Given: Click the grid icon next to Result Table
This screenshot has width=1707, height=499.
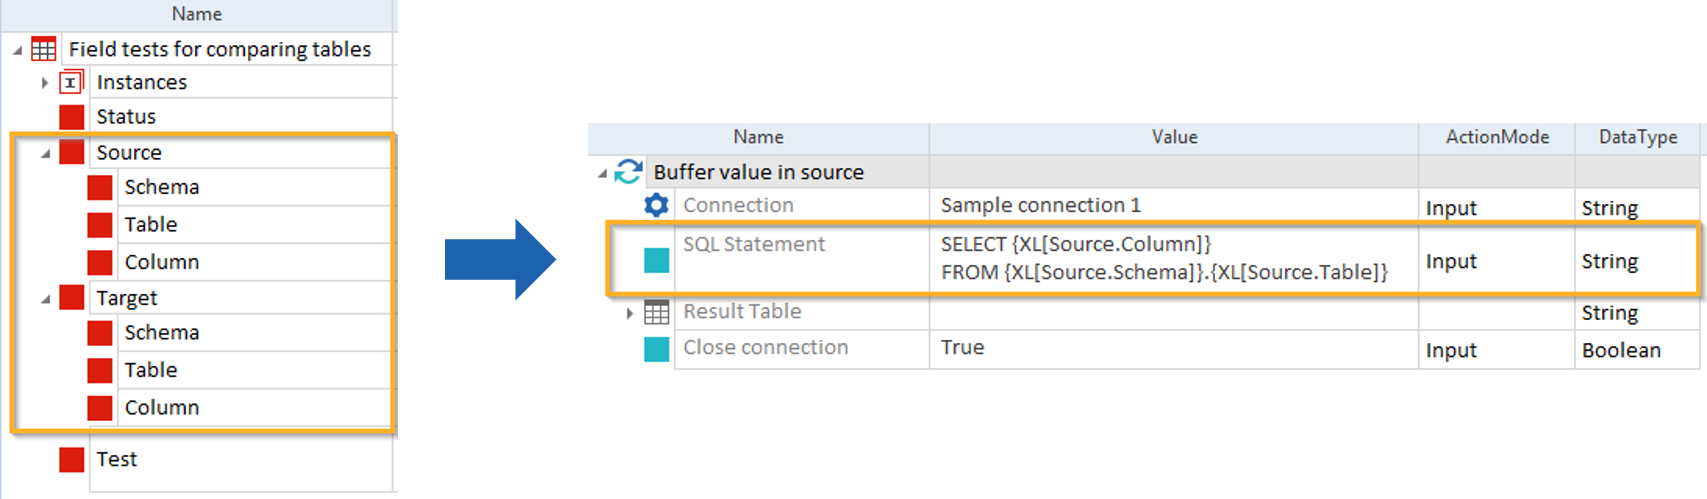Looking at the screenshot, I should [x=657, y=313].
